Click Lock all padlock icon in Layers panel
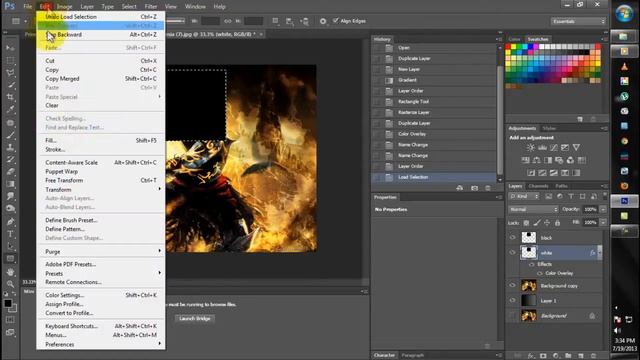This screenshot has width=640, height=360. (x=558, y=222)
